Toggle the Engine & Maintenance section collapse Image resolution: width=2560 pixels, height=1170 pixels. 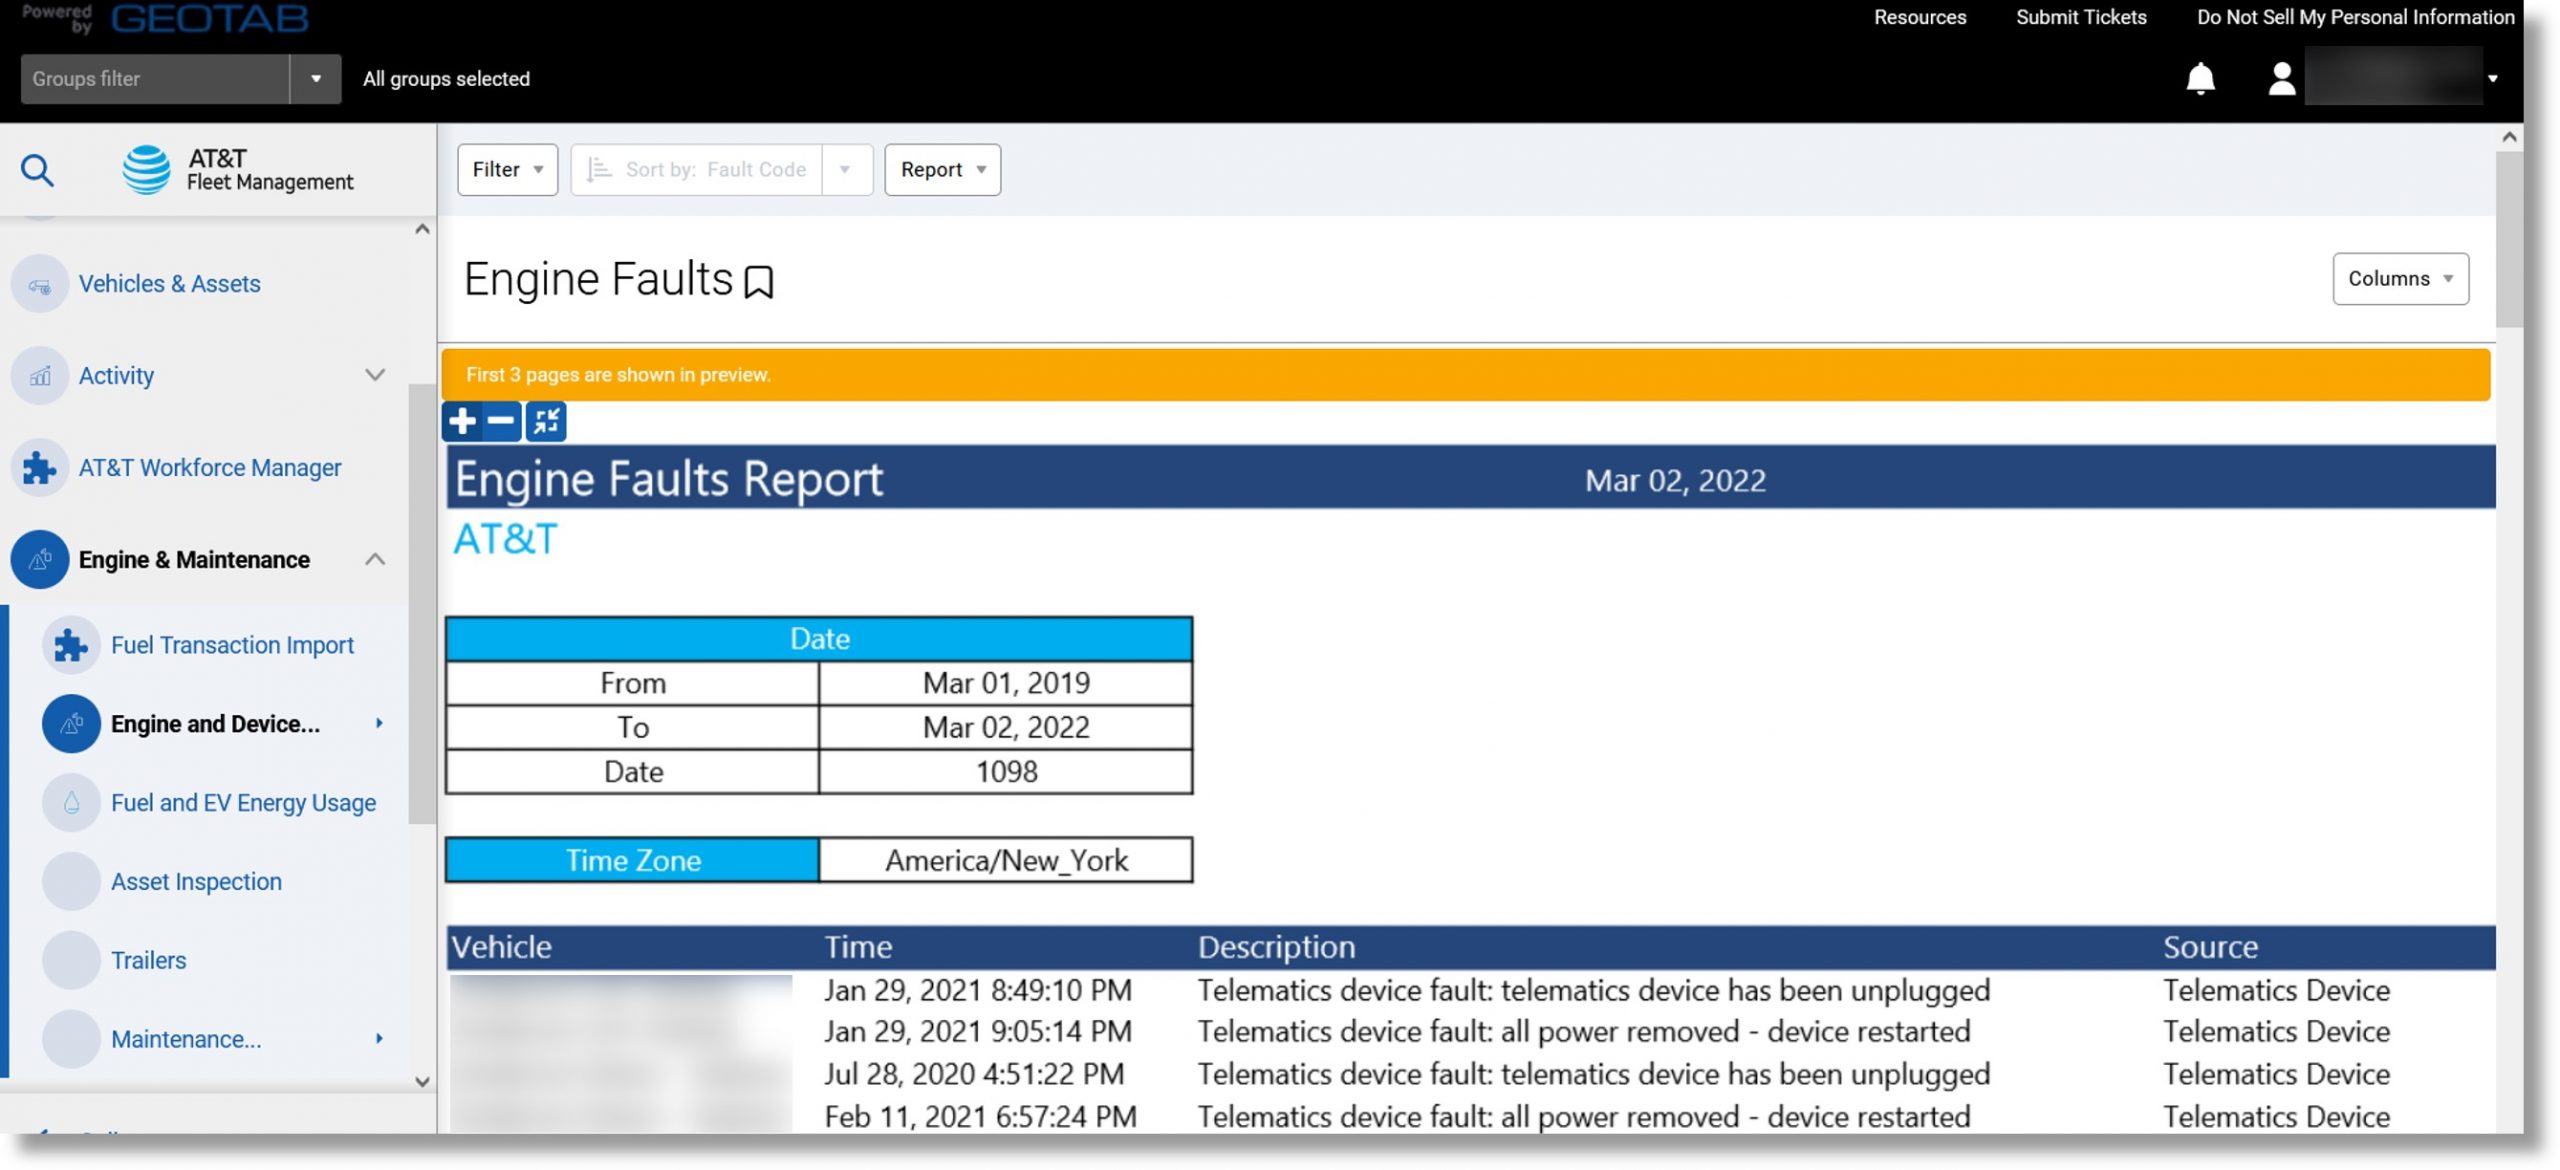[x=376, y=560]
